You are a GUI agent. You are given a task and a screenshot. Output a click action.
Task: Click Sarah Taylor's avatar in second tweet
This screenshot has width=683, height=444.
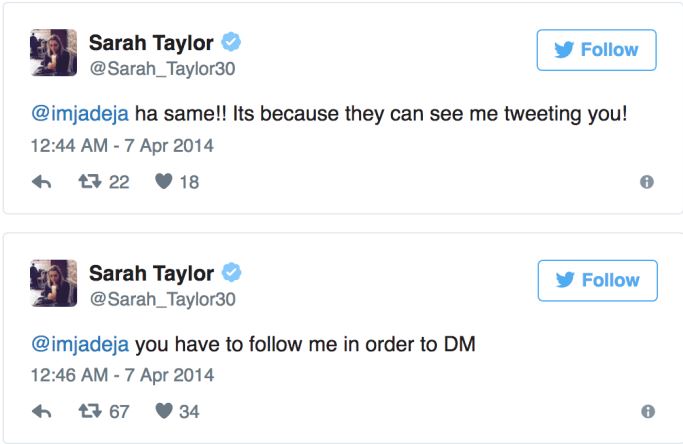coord(54,283)
